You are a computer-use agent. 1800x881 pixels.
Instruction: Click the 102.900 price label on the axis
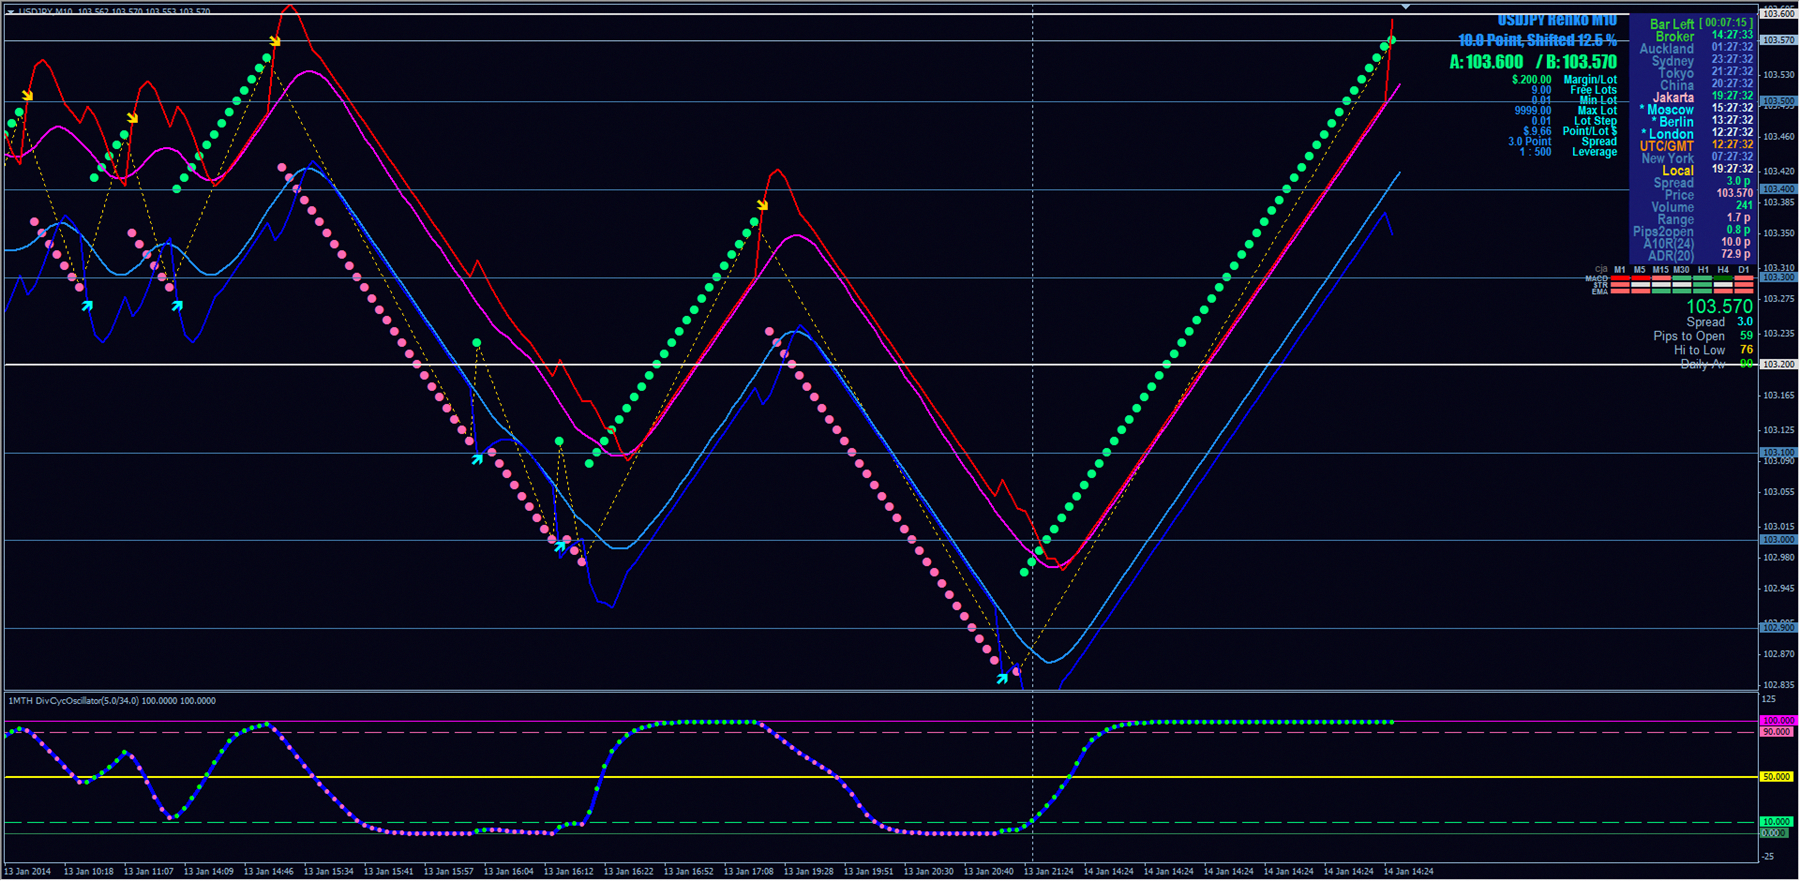coord(1778,628)
